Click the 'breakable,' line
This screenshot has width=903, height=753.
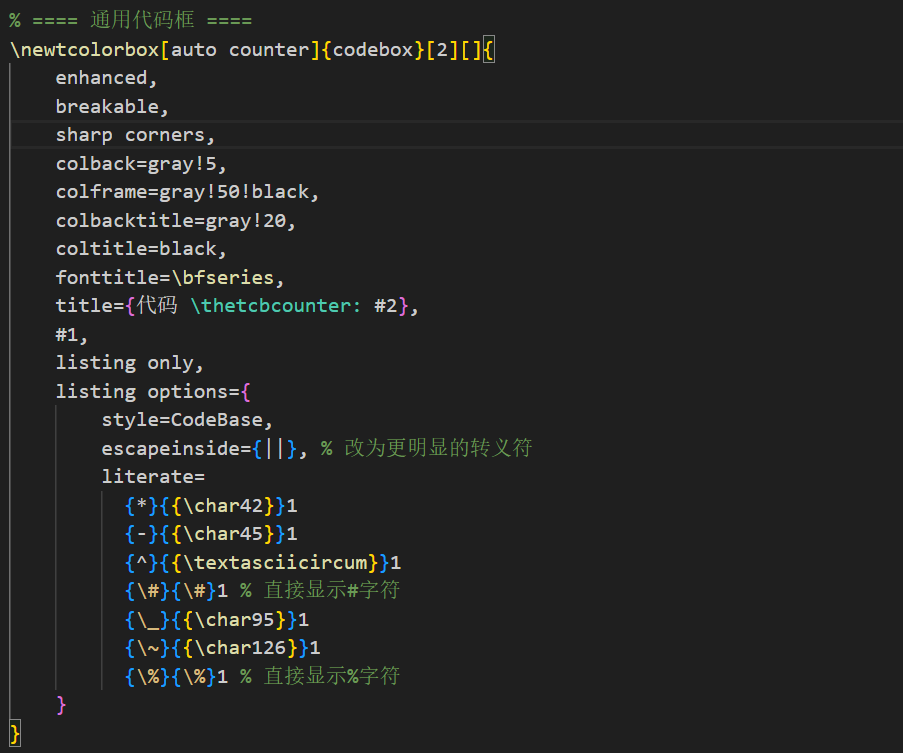point(112,107)
